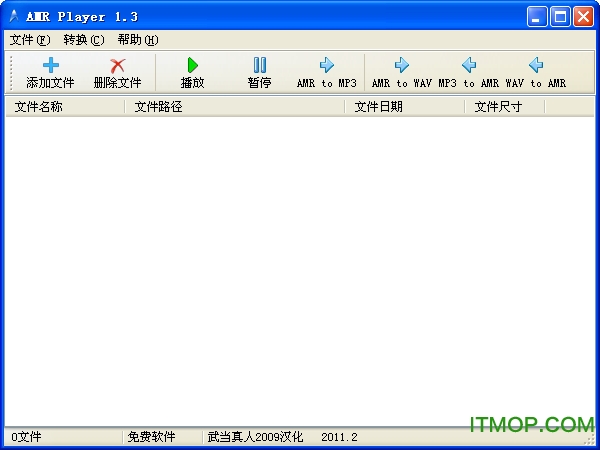Screen dimensions: 600x450
Task: Grab the toolbar gripper handle
Action: point(11,73)
